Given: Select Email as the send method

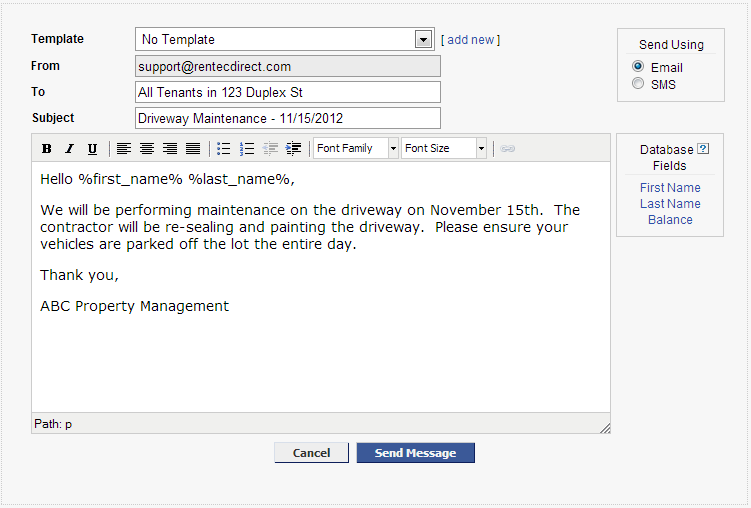Looking at the screenshot, I should point(638,67).
